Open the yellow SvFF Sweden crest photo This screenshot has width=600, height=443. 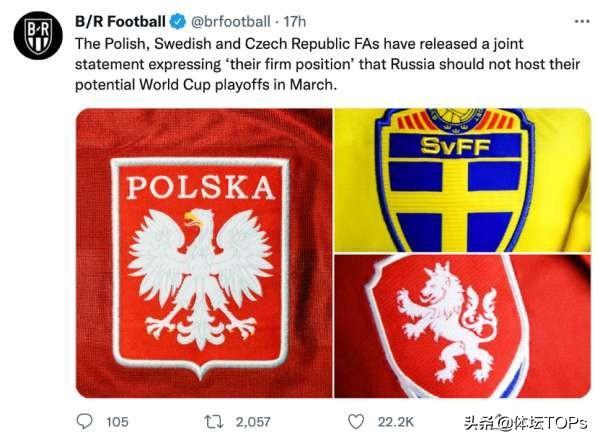pos(462,178)
